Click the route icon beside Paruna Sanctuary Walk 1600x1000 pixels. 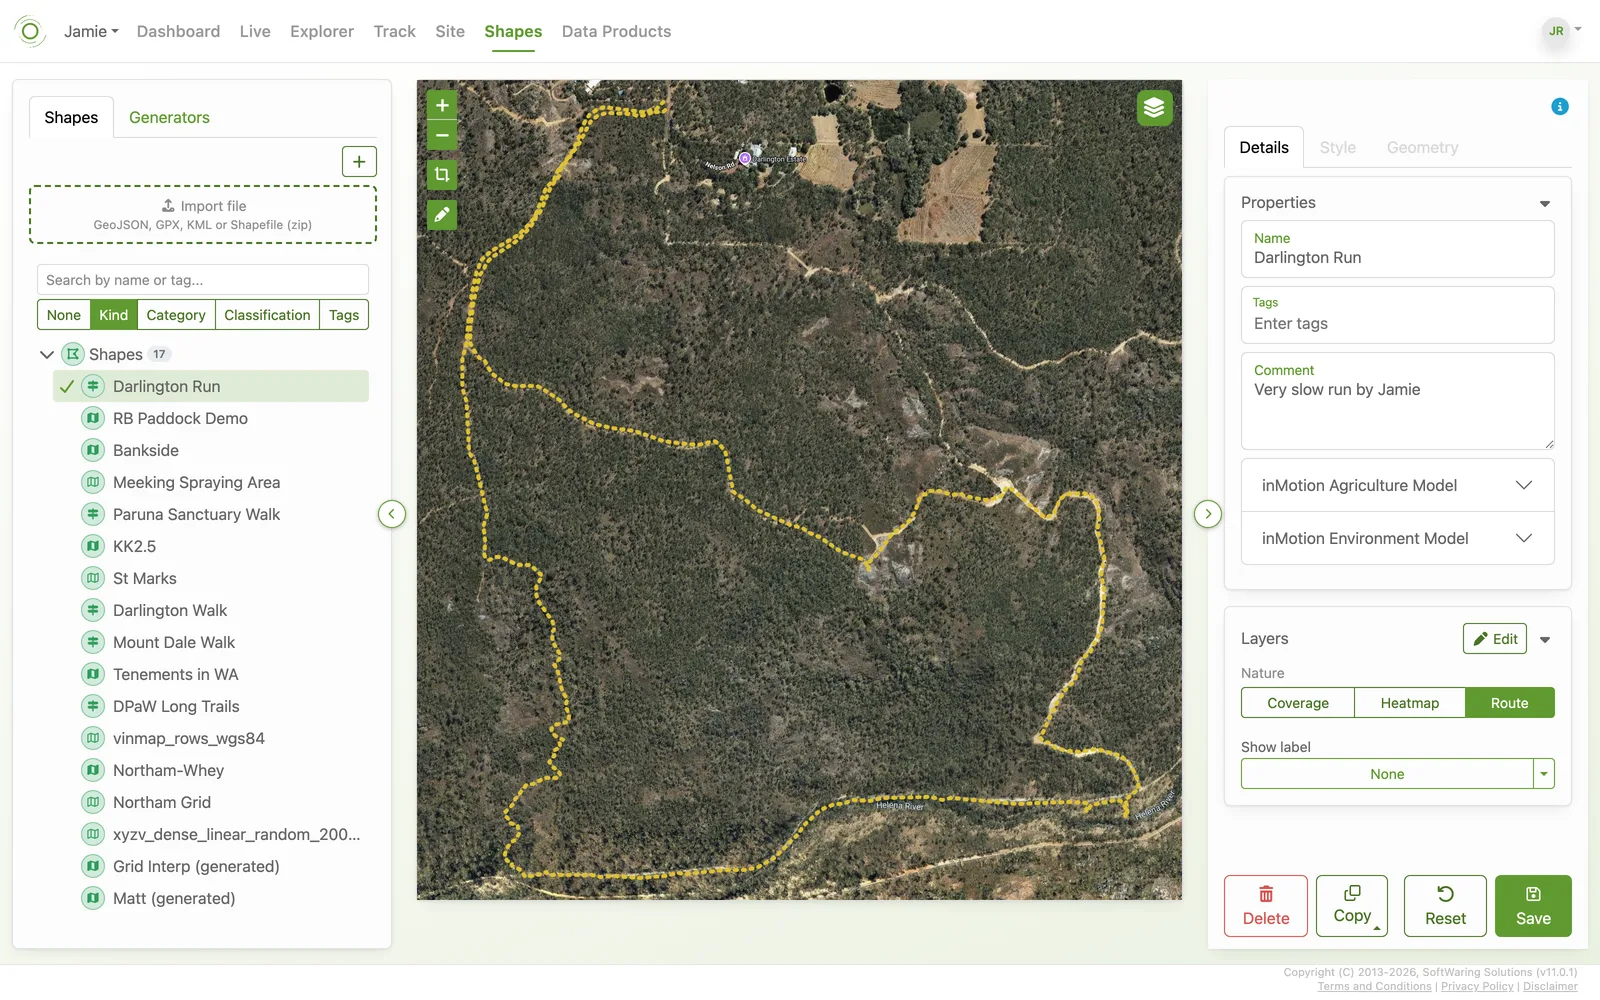point(93,514)
